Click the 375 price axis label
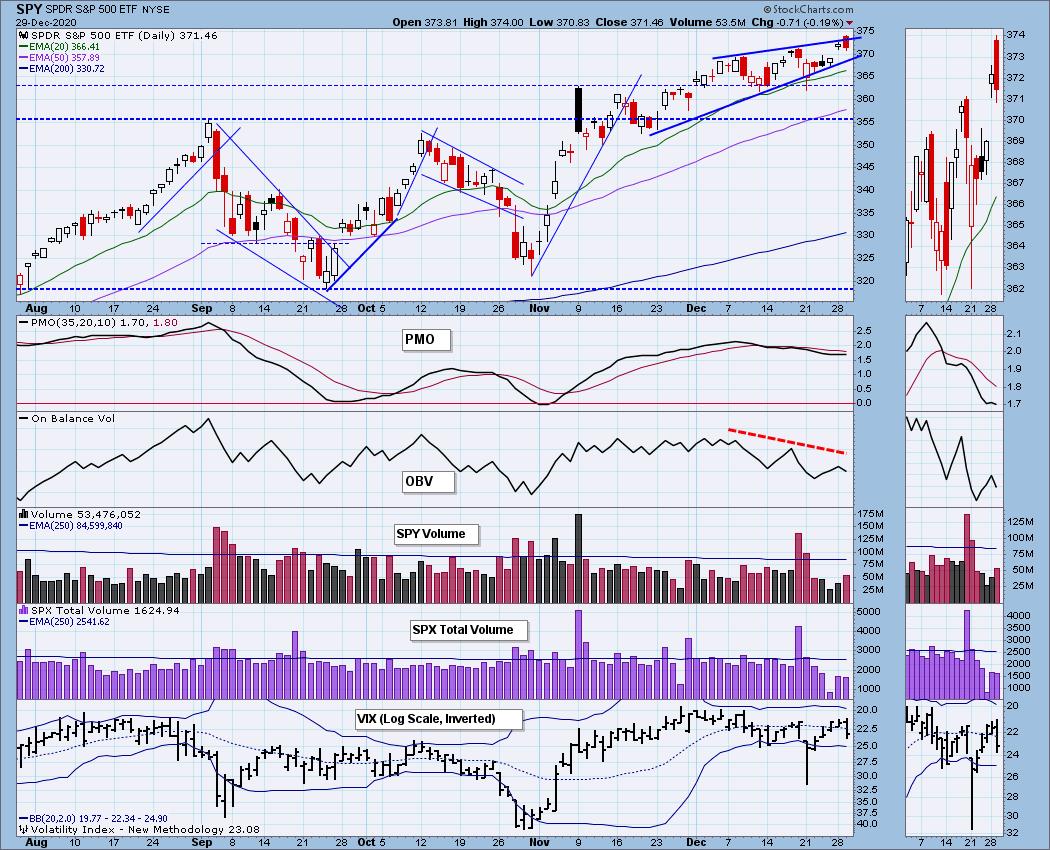This screenshot has width=1050, height=850. pyautogui.click(x=866, y=31)
